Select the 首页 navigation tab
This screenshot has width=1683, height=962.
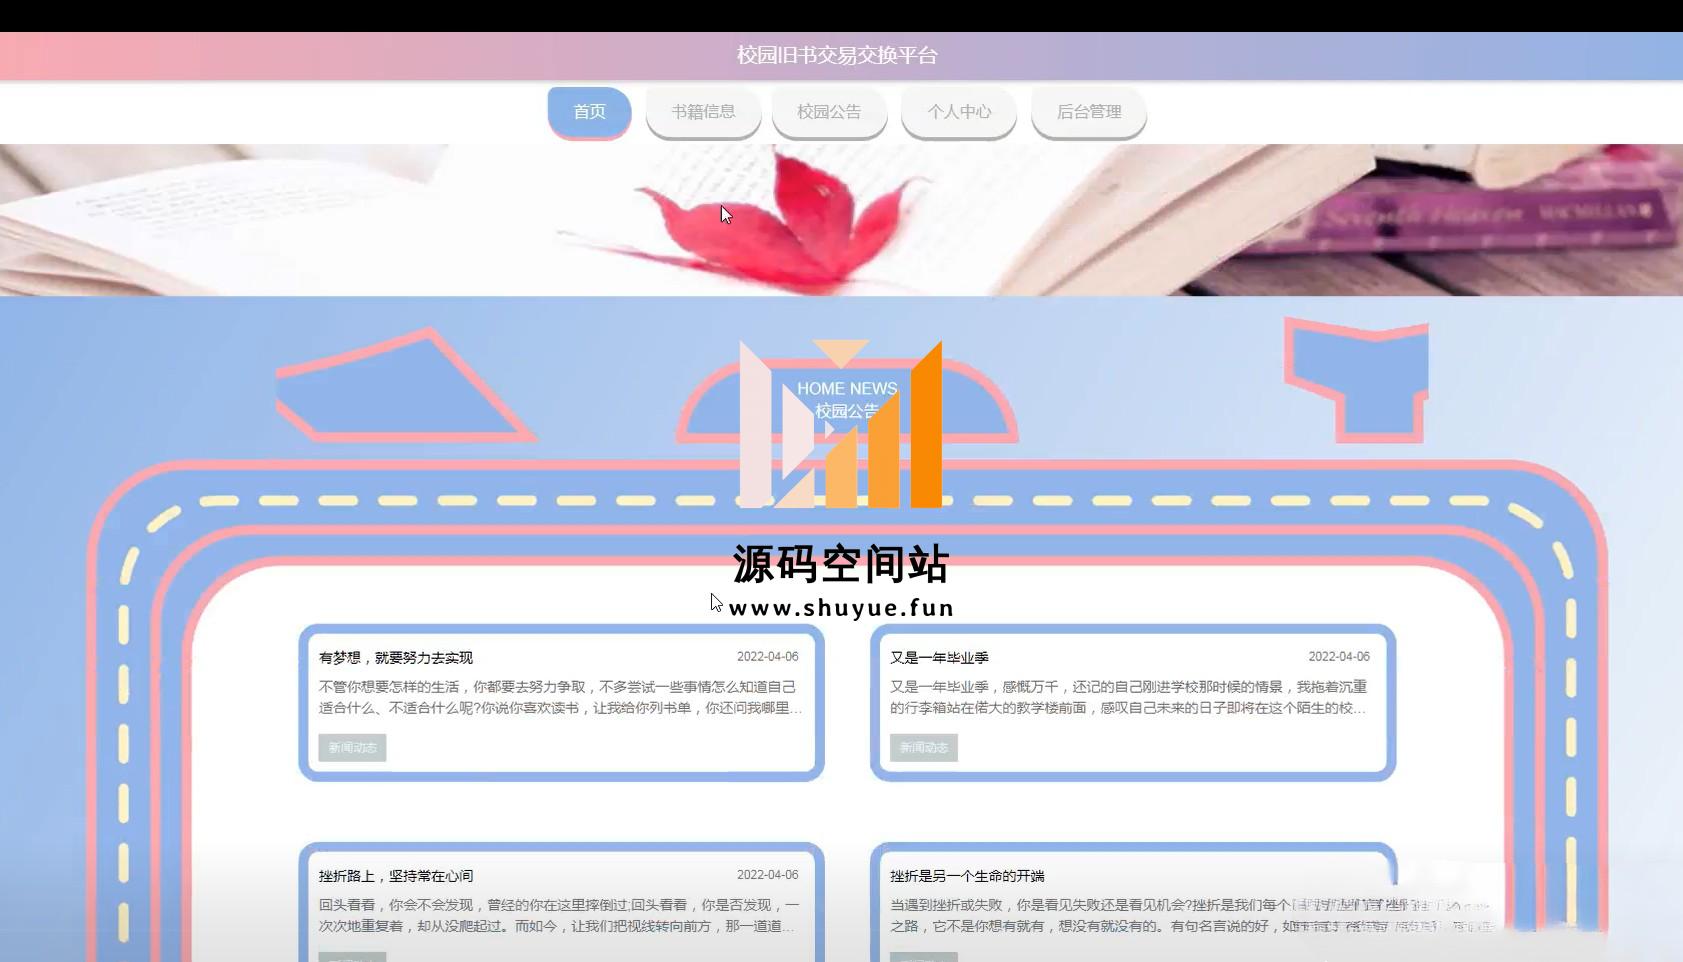click(589, 112)
